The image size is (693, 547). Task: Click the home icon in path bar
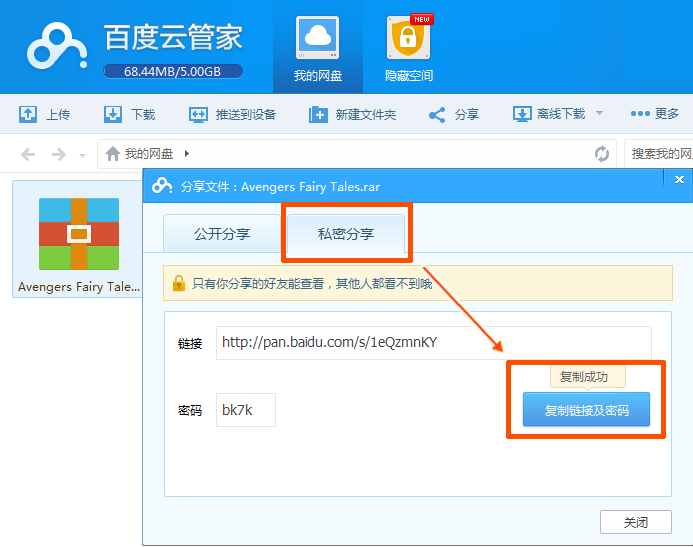pyautogui.click(x=113, y=153)
